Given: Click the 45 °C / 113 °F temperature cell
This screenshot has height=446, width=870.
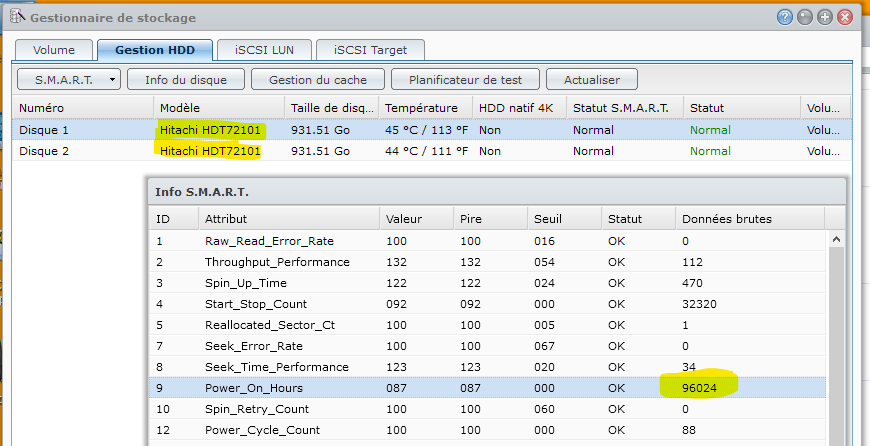Looking at the screenshot, I should (x=426, y=130).
